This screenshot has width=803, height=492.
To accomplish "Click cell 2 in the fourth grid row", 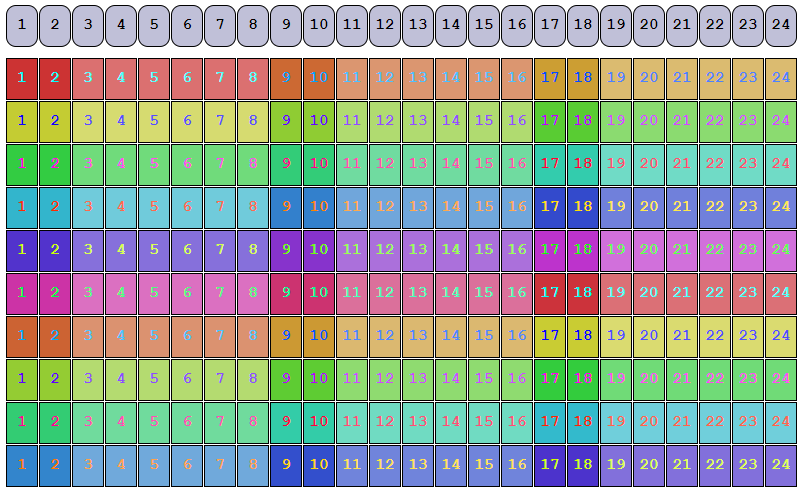I will 55,207.
